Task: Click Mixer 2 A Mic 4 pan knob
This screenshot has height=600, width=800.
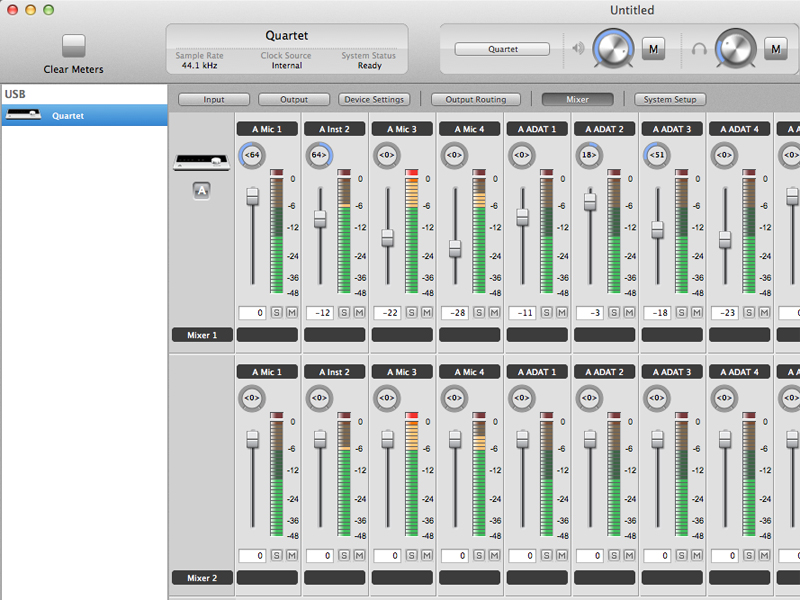Action: point(454,398)
